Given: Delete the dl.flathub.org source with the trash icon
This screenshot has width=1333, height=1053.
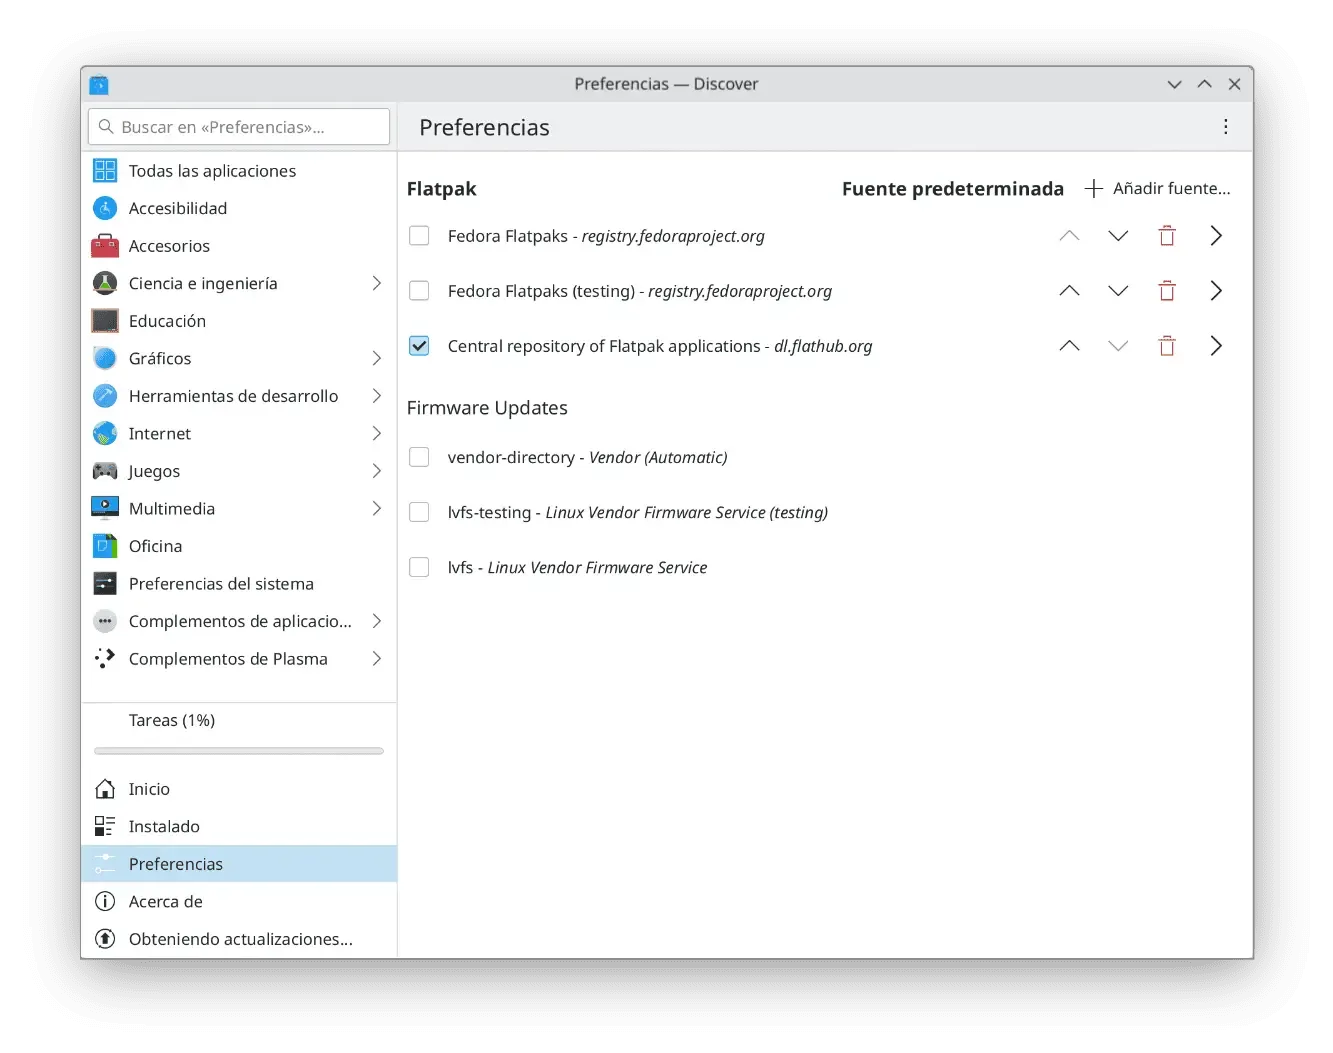Looking at the screenshot, I should [x=1167, y=346].
